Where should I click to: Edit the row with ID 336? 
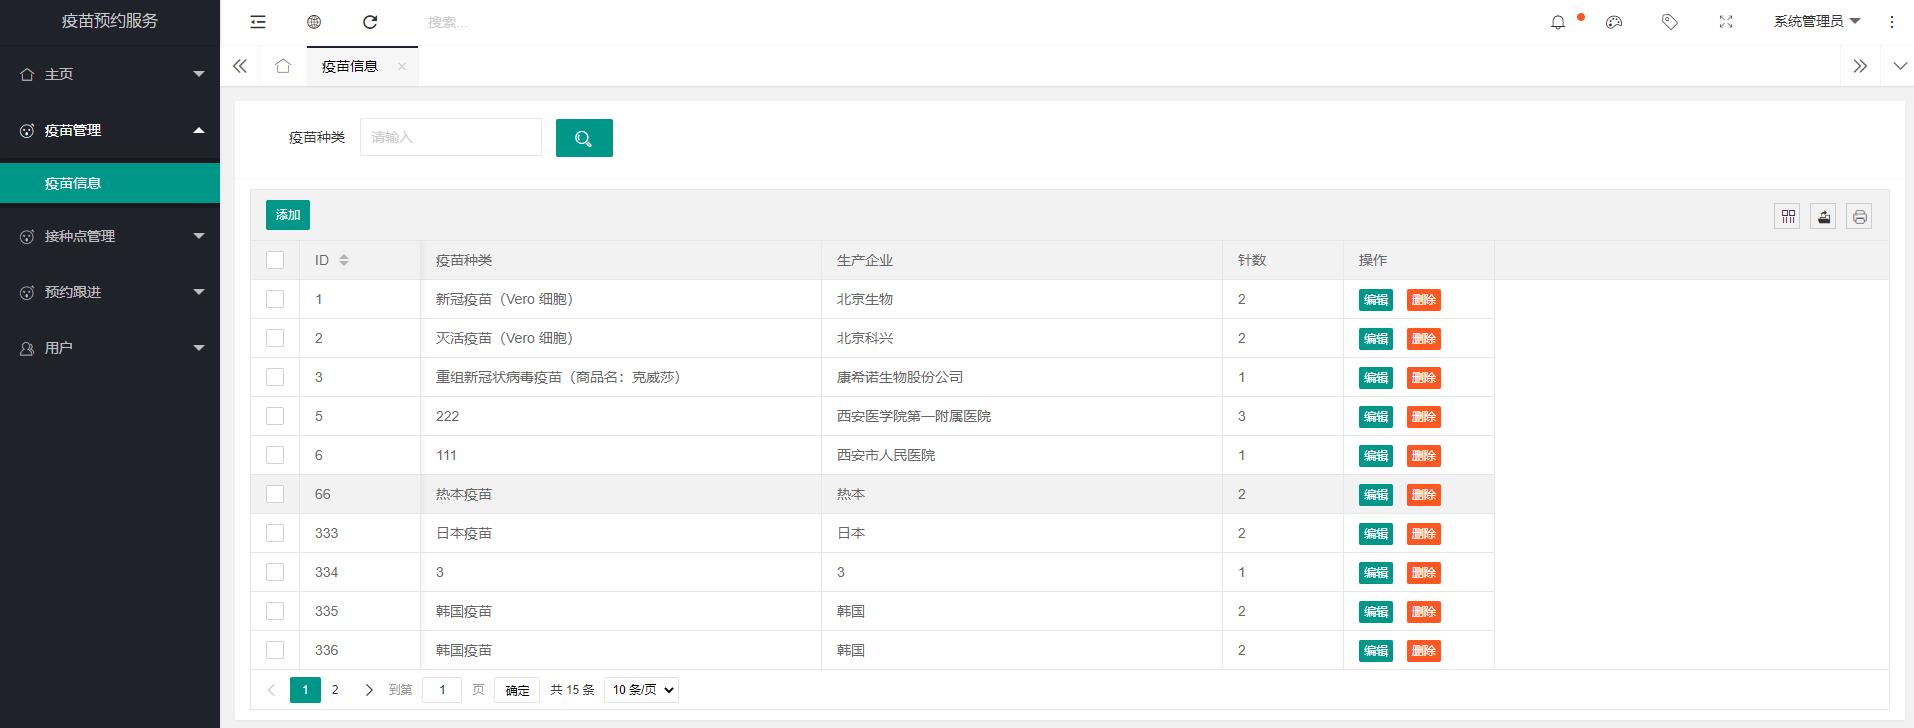[1376, 651]
